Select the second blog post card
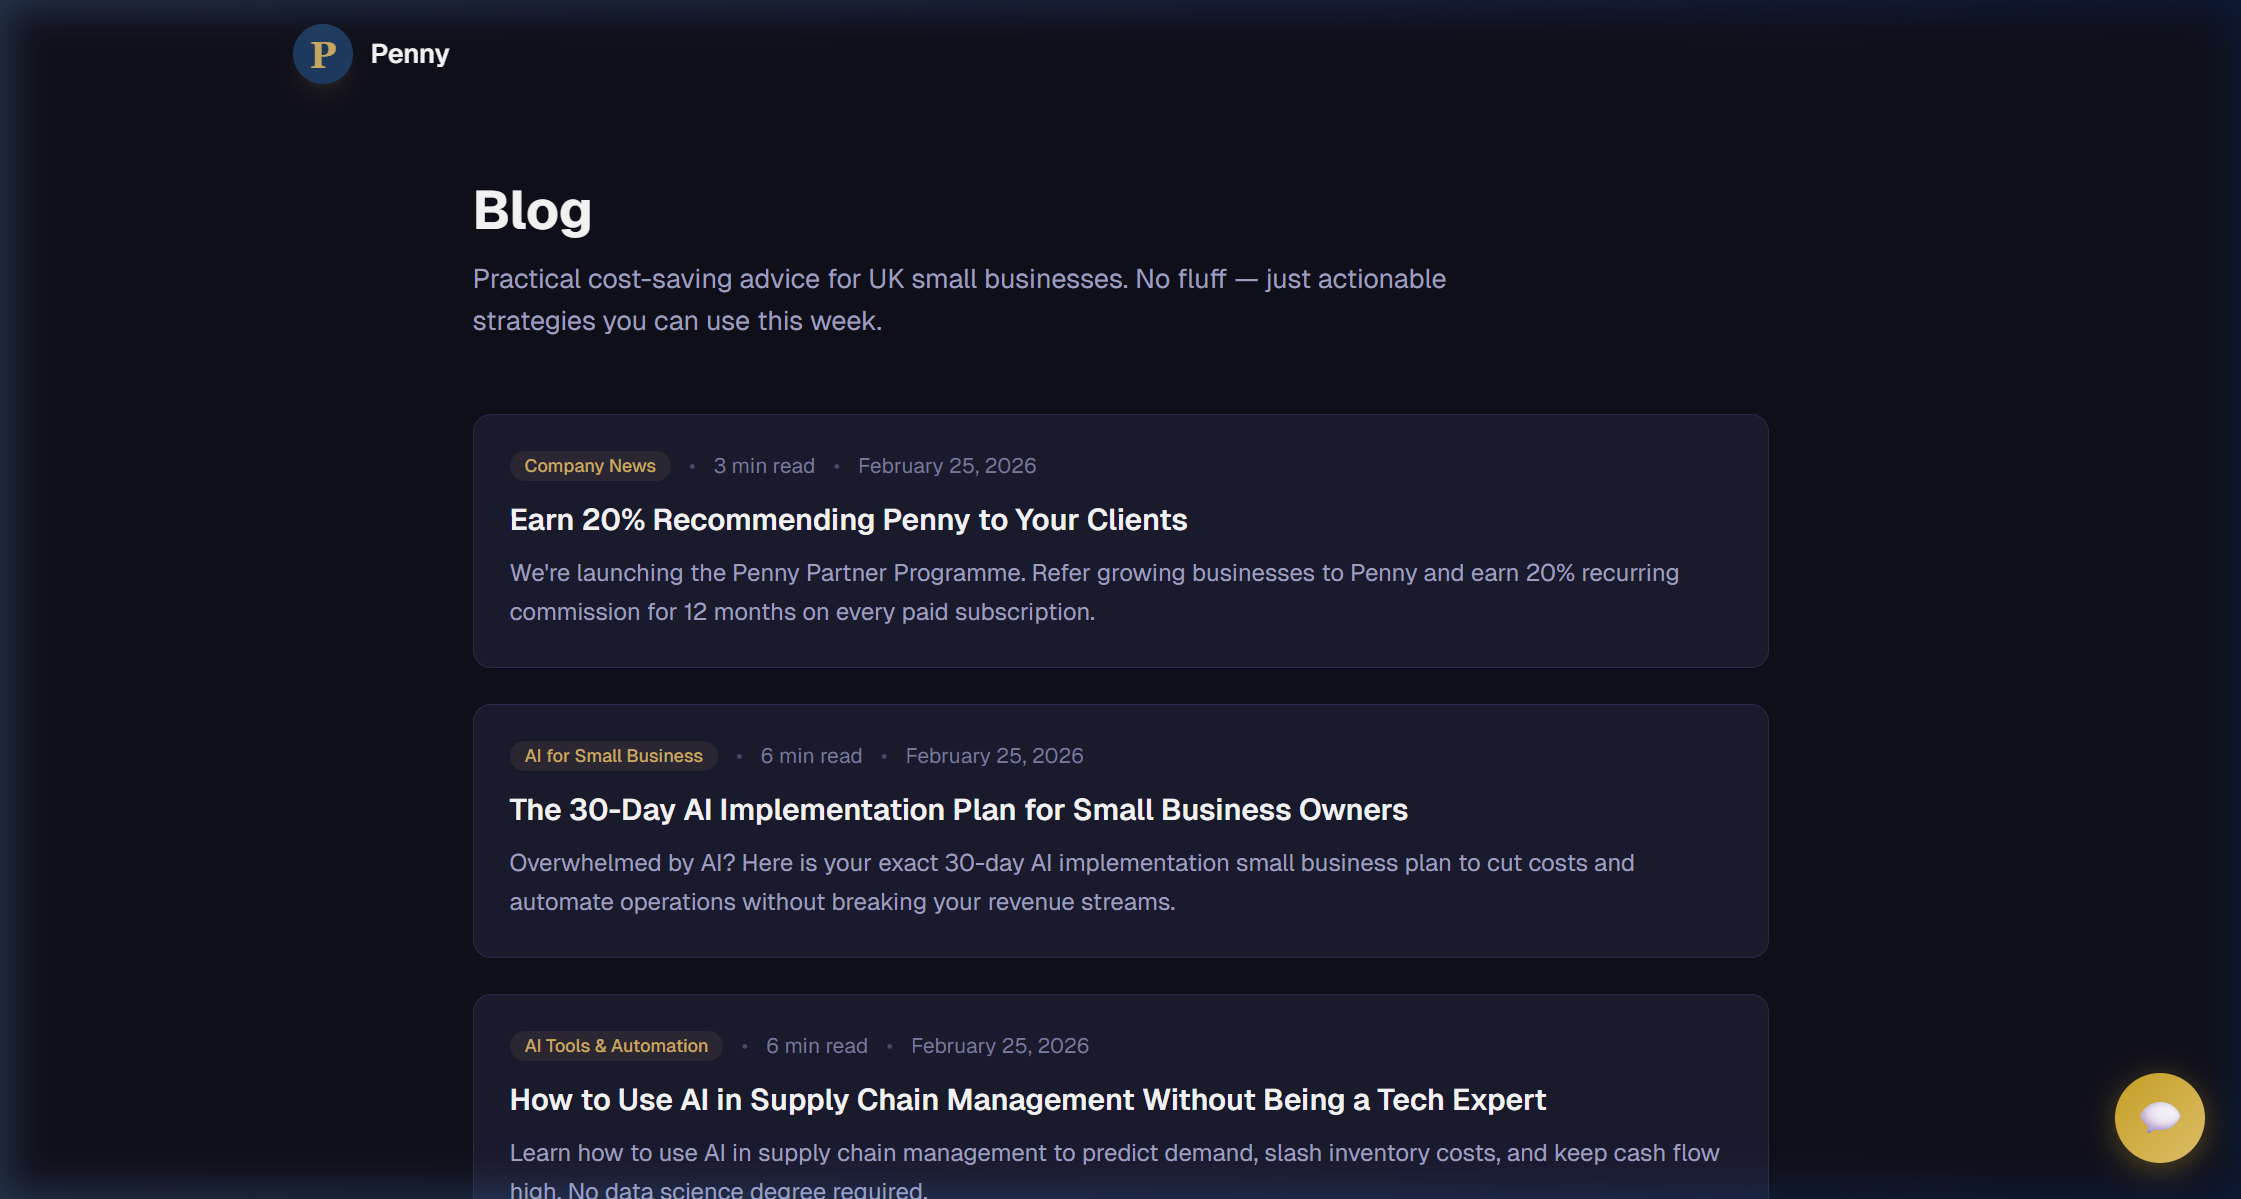 [x=1119, y=830]
